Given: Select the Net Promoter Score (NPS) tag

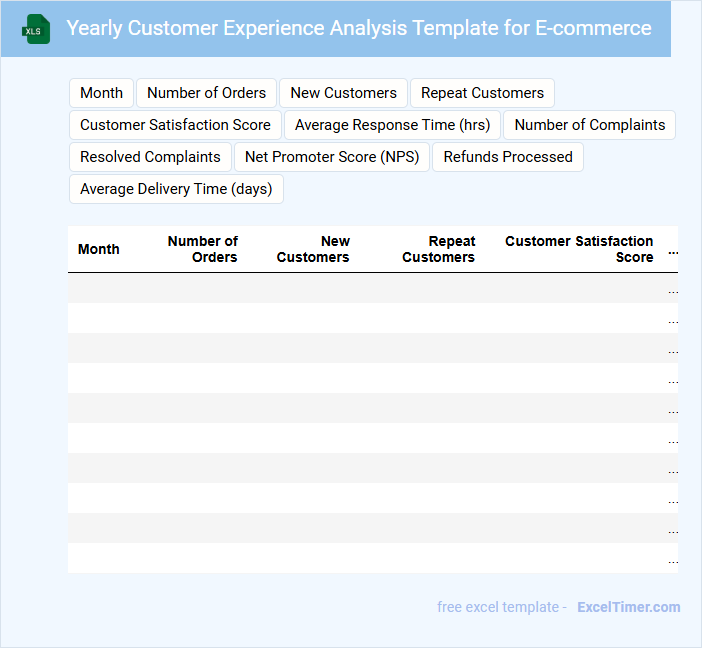Looking at the screenshot, I should (x=332, y=157).
